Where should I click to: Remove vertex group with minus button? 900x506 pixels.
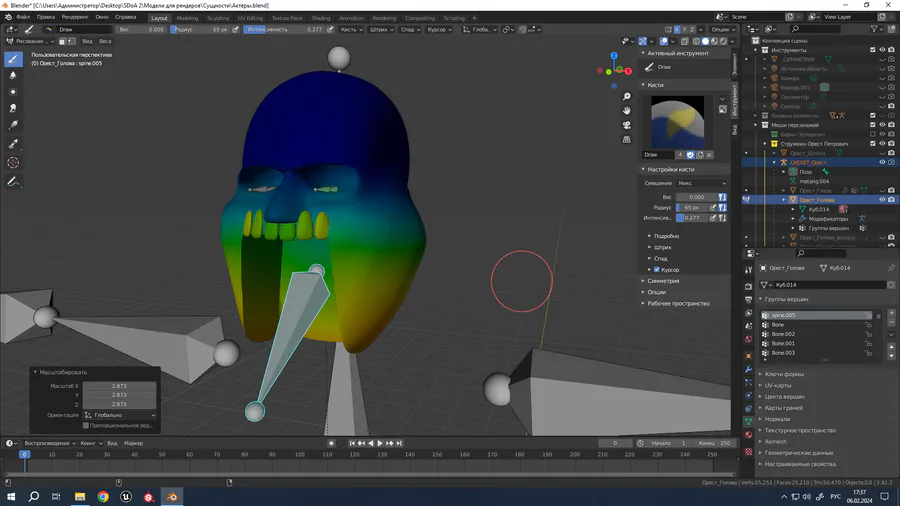coord(891,322)
